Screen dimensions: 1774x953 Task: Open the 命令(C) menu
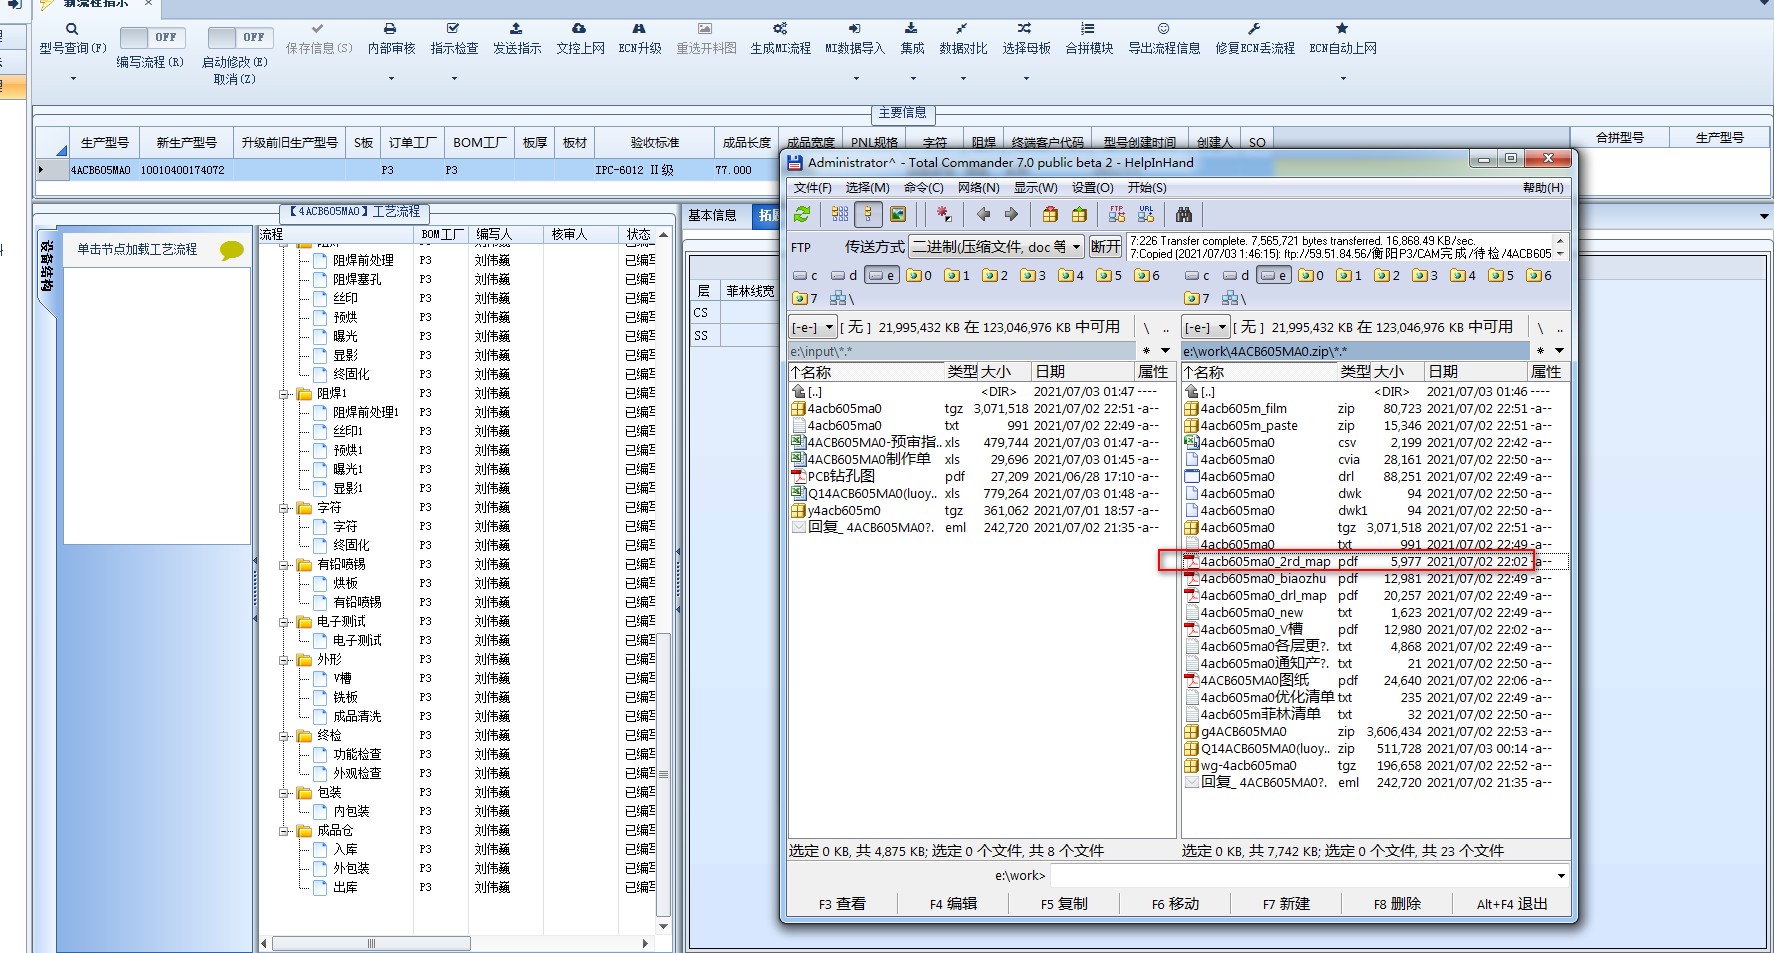[x=923, y=188]
